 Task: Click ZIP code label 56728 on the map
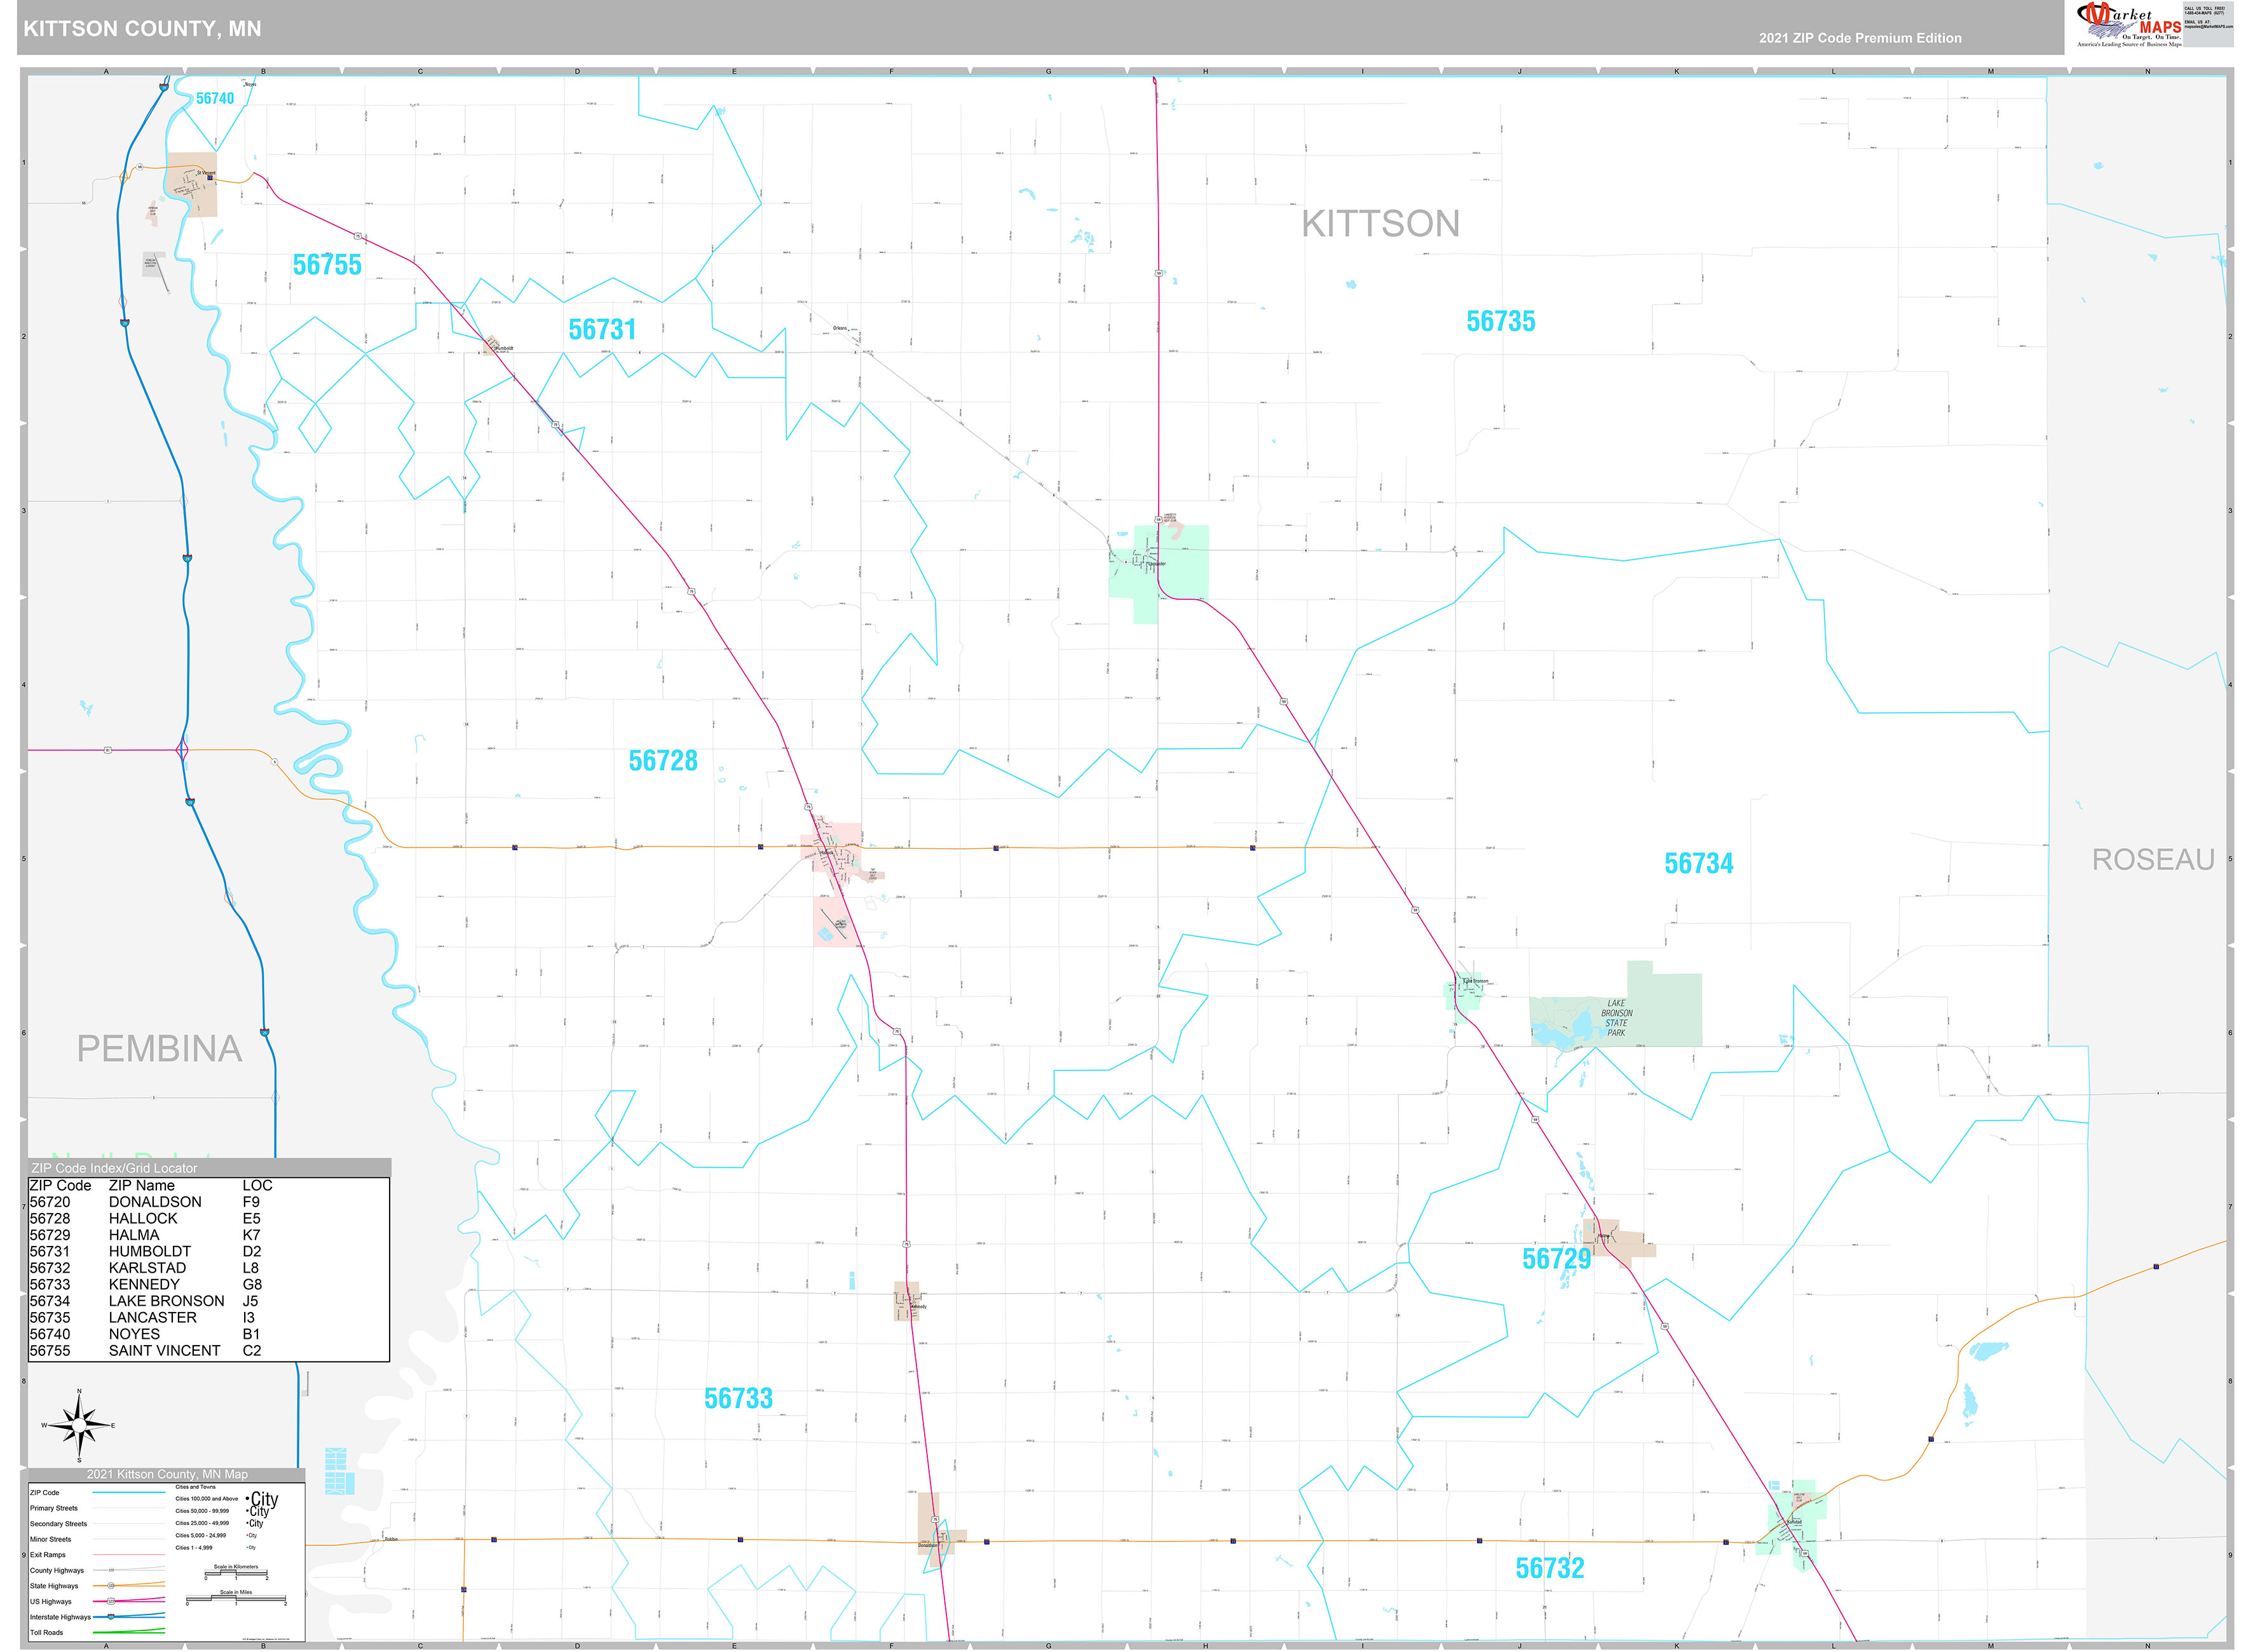click(663, 761)
